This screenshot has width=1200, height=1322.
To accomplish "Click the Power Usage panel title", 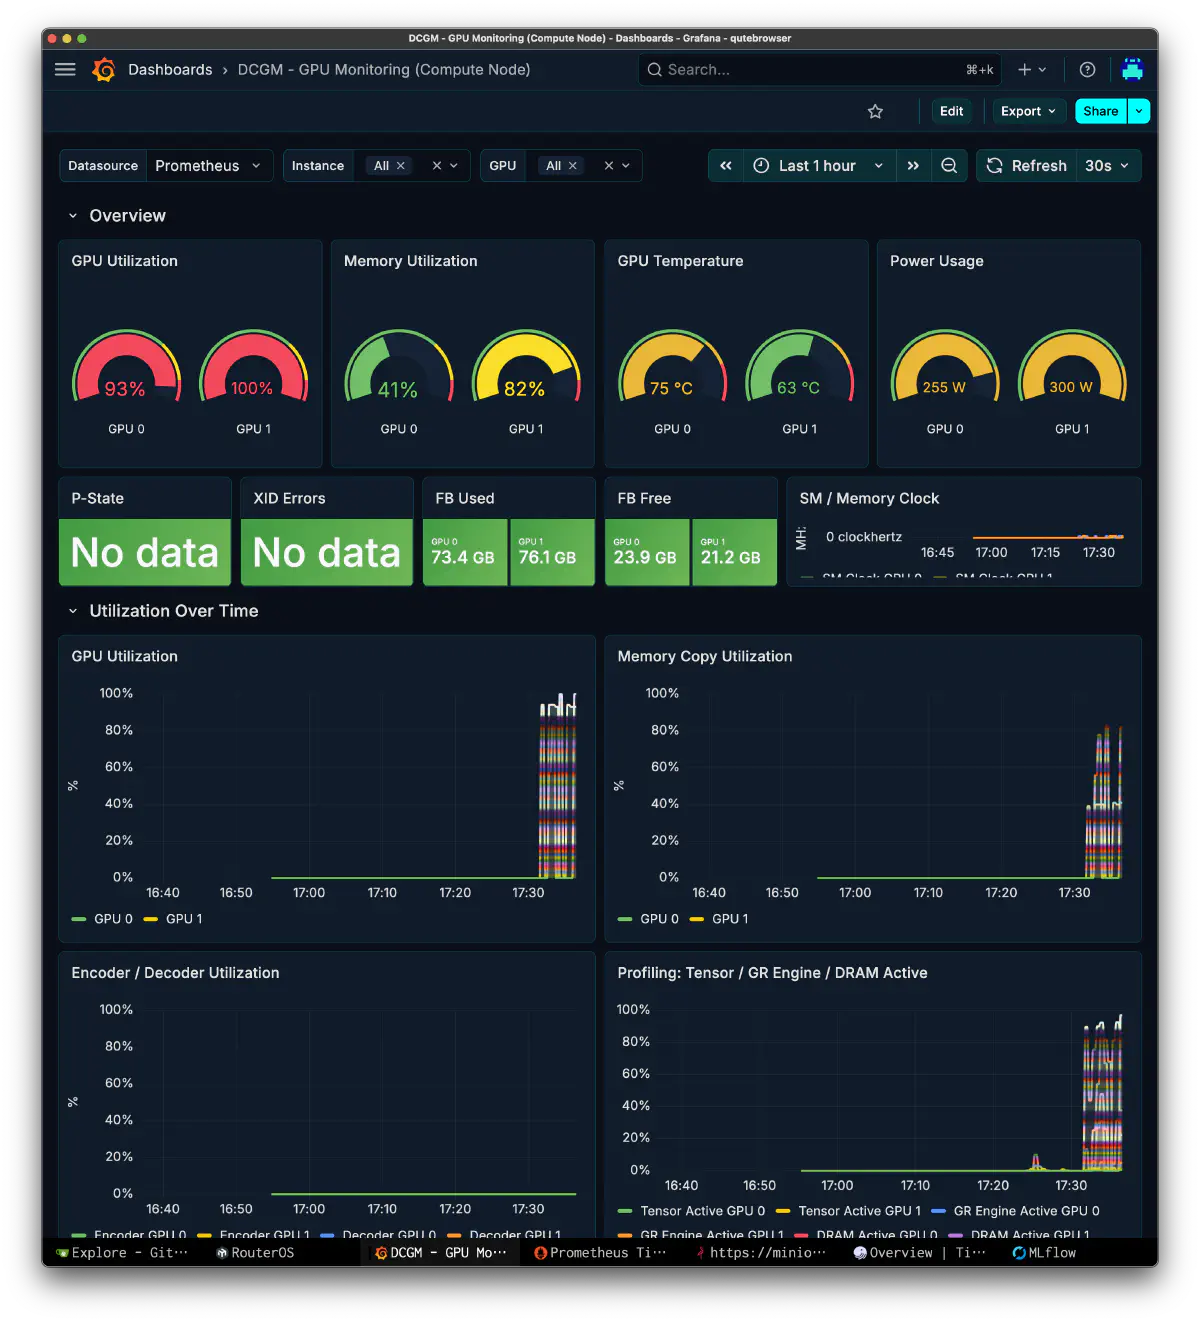I will pos(937,261).
